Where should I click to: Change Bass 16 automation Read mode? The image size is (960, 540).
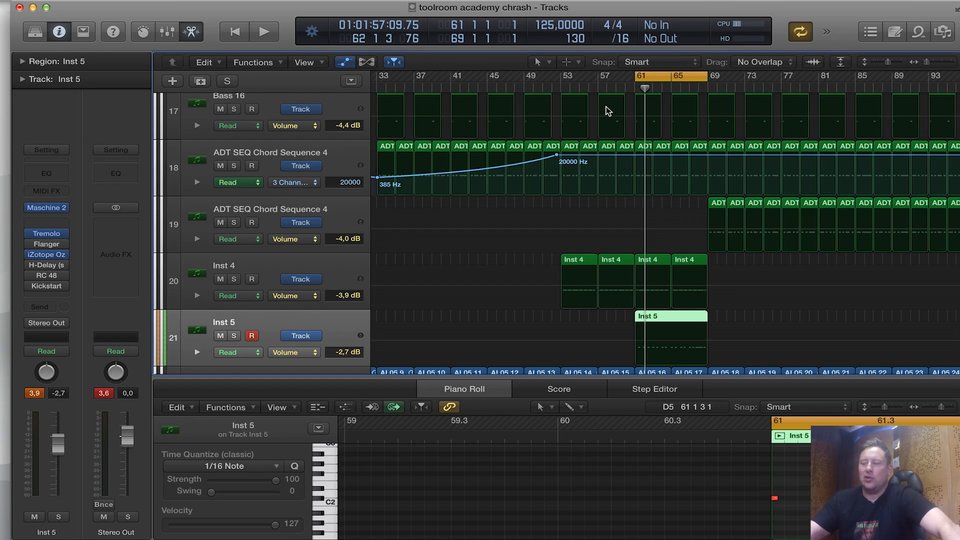pyautogui.click(x=238, y=126)
